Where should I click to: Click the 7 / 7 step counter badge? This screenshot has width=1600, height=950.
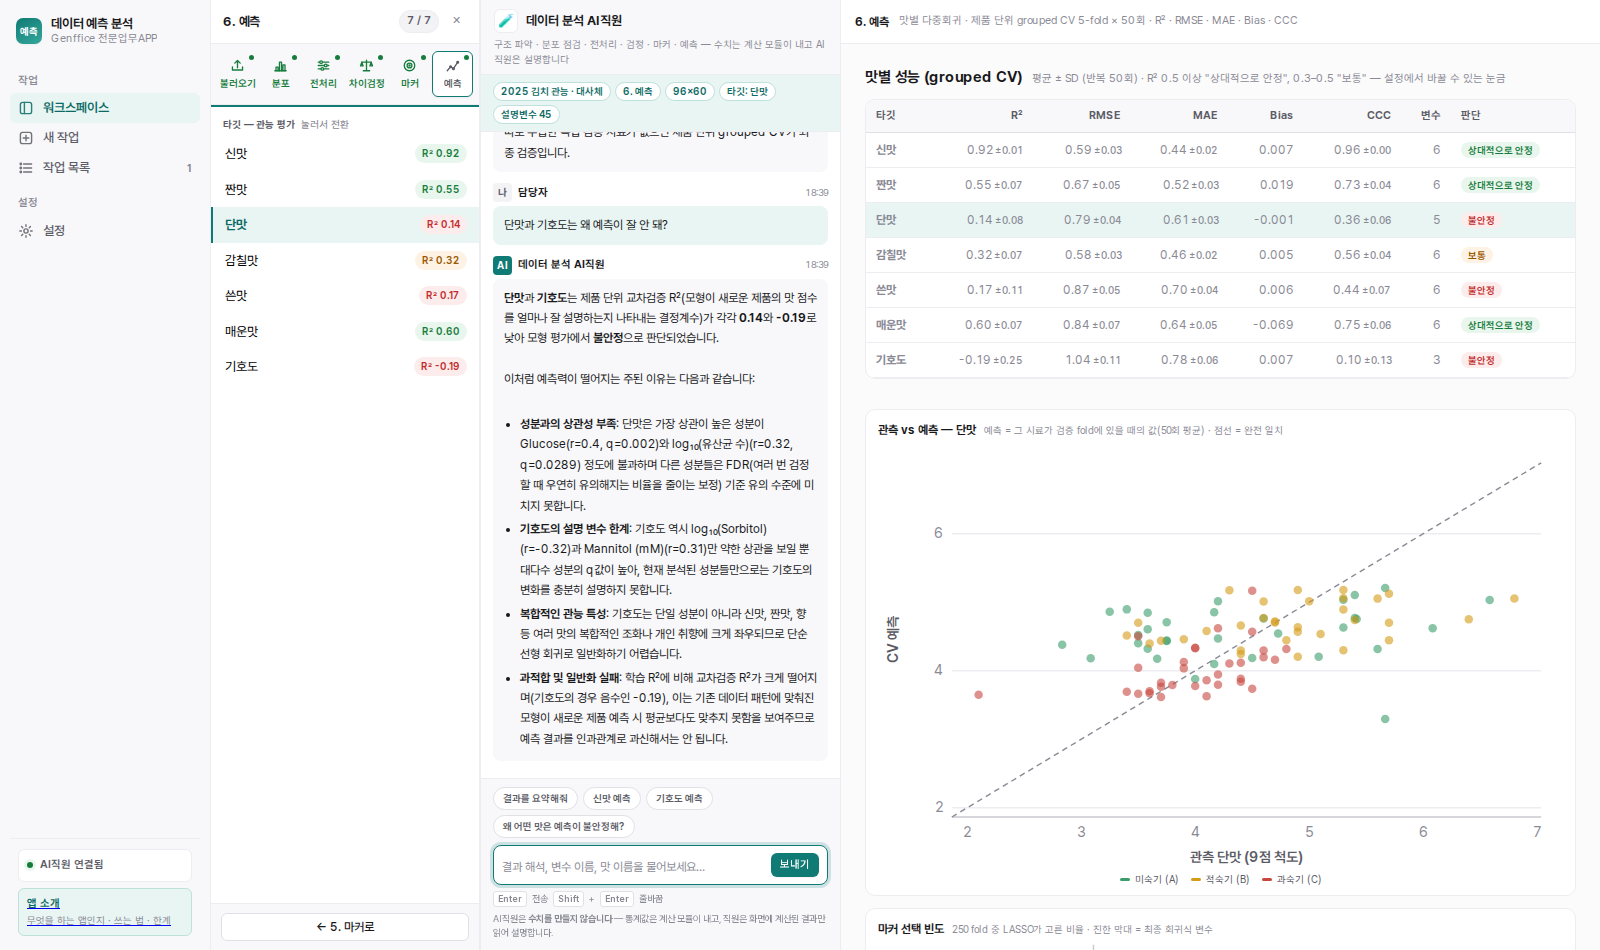coord(419,20)
